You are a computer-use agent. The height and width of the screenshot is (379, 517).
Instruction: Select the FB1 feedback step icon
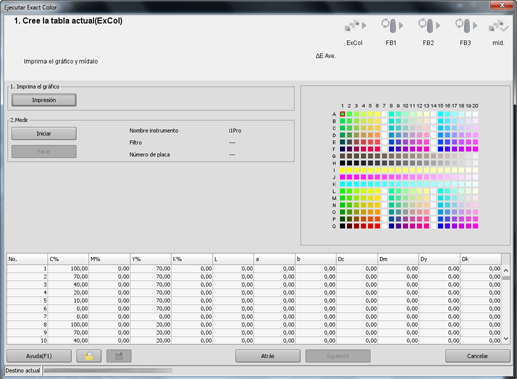click(x=392, y=26)
